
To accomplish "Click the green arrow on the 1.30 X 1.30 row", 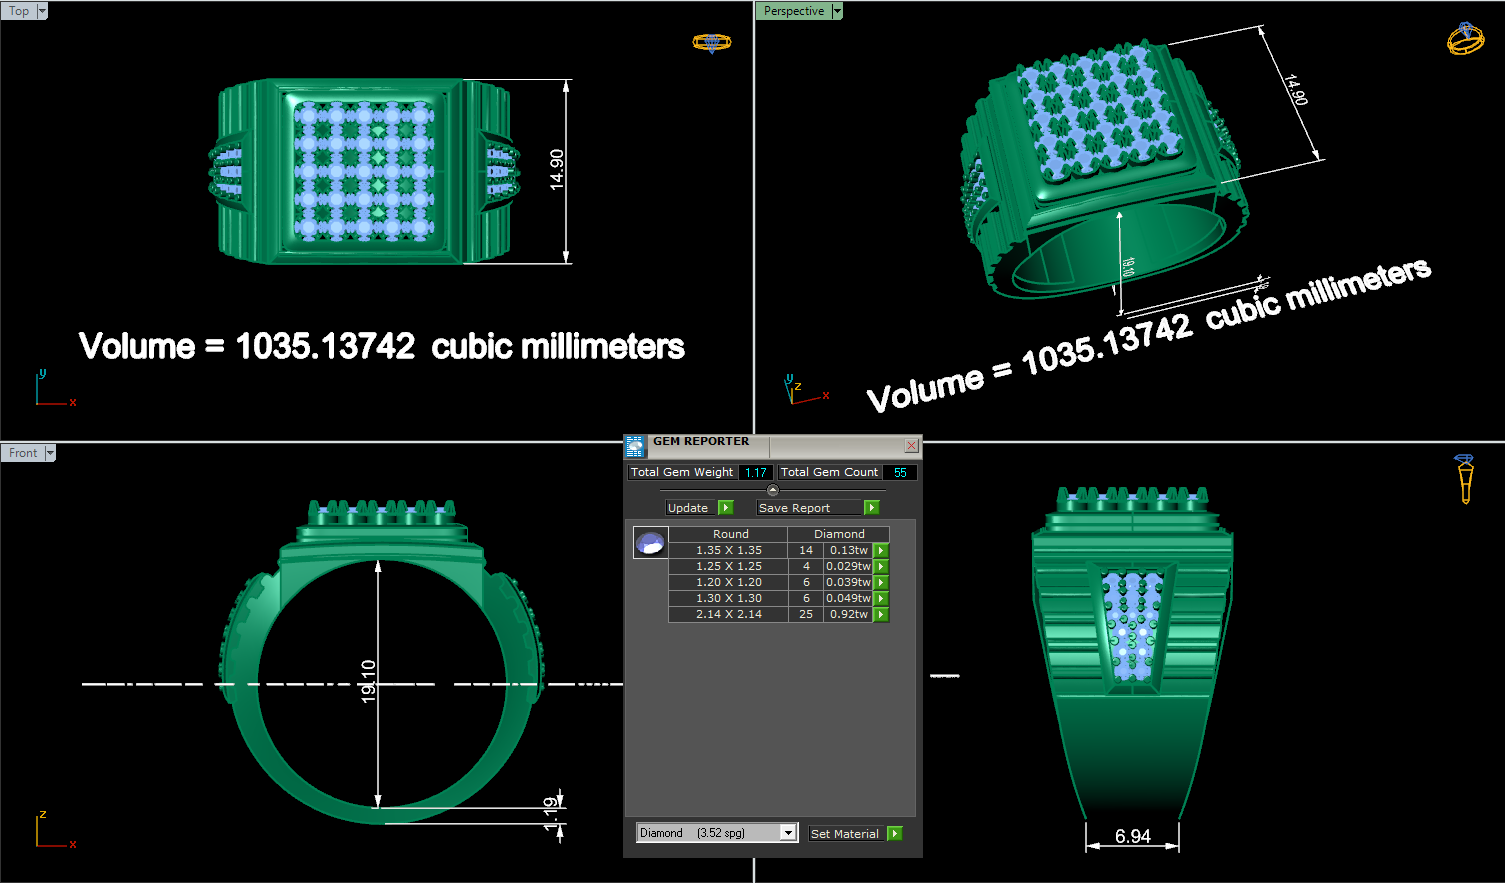I will [881, 598].
